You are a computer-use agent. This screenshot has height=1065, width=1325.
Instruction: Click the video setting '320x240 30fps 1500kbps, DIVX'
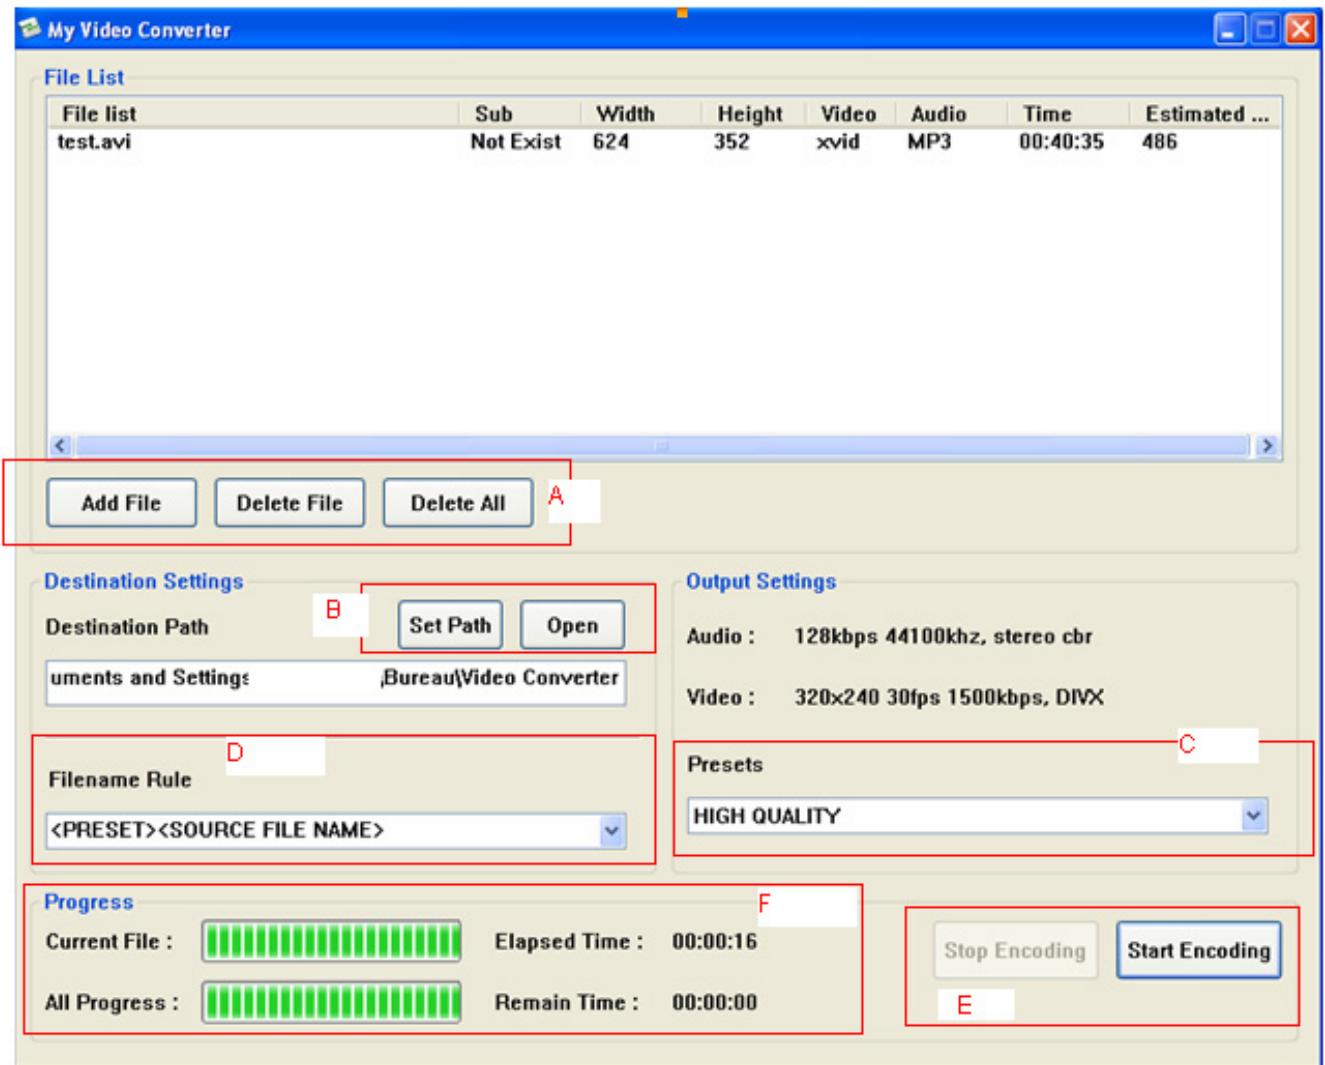949,698
